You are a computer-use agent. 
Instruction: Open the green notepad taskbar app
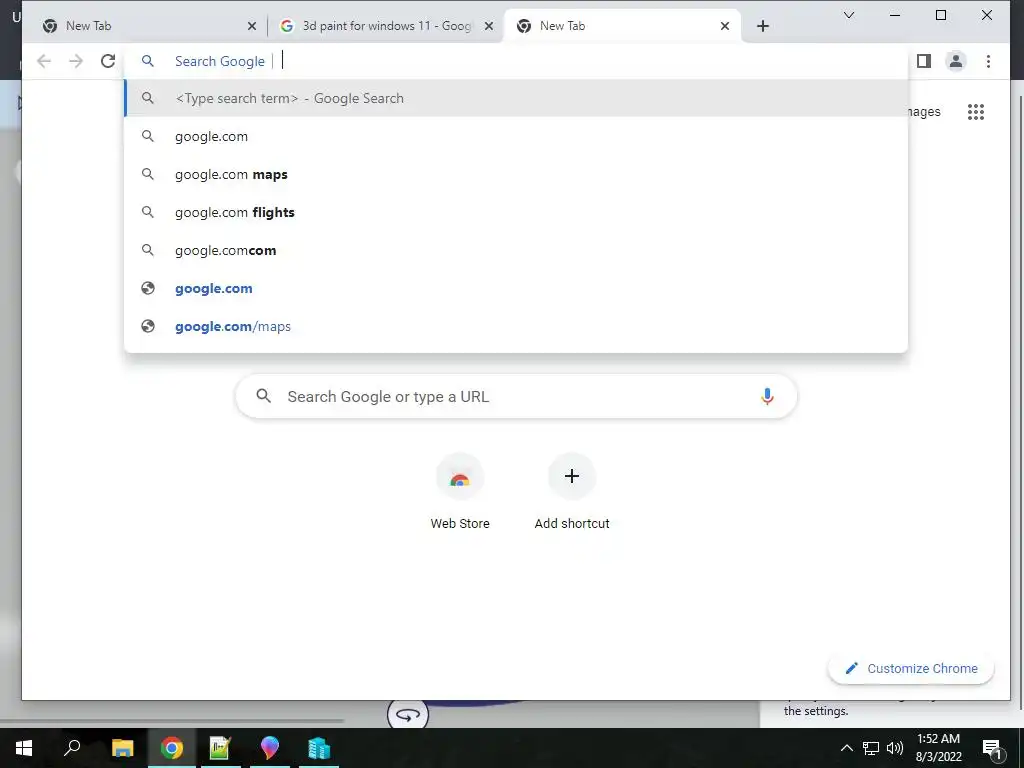(220, 748)
